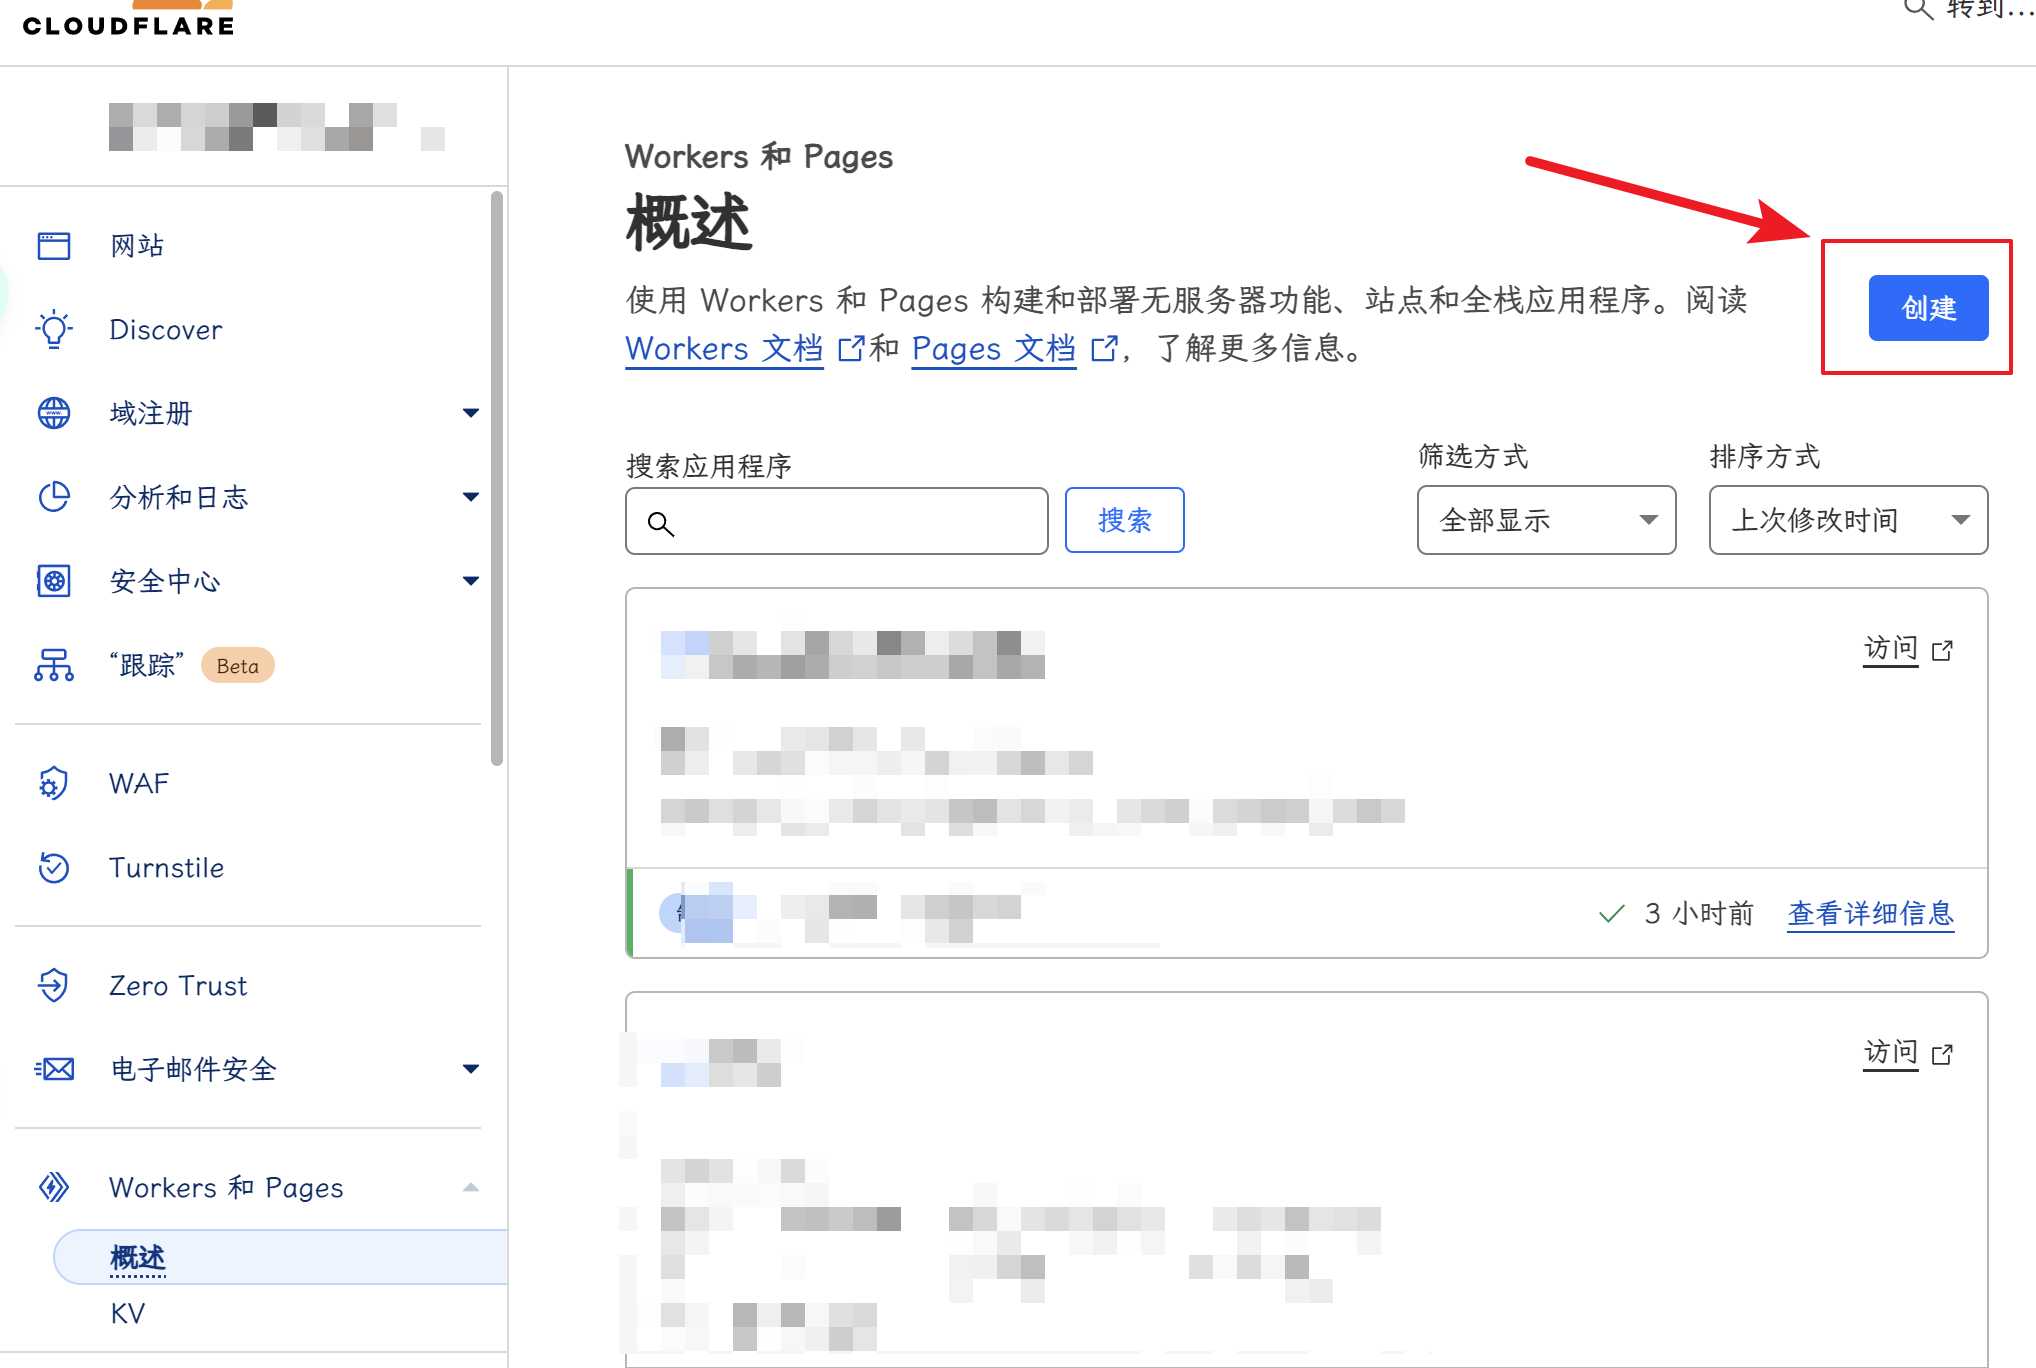Select the WAF sidebar entry
This screenshot has width=2036, height=1368.
[x=139, y=783]
